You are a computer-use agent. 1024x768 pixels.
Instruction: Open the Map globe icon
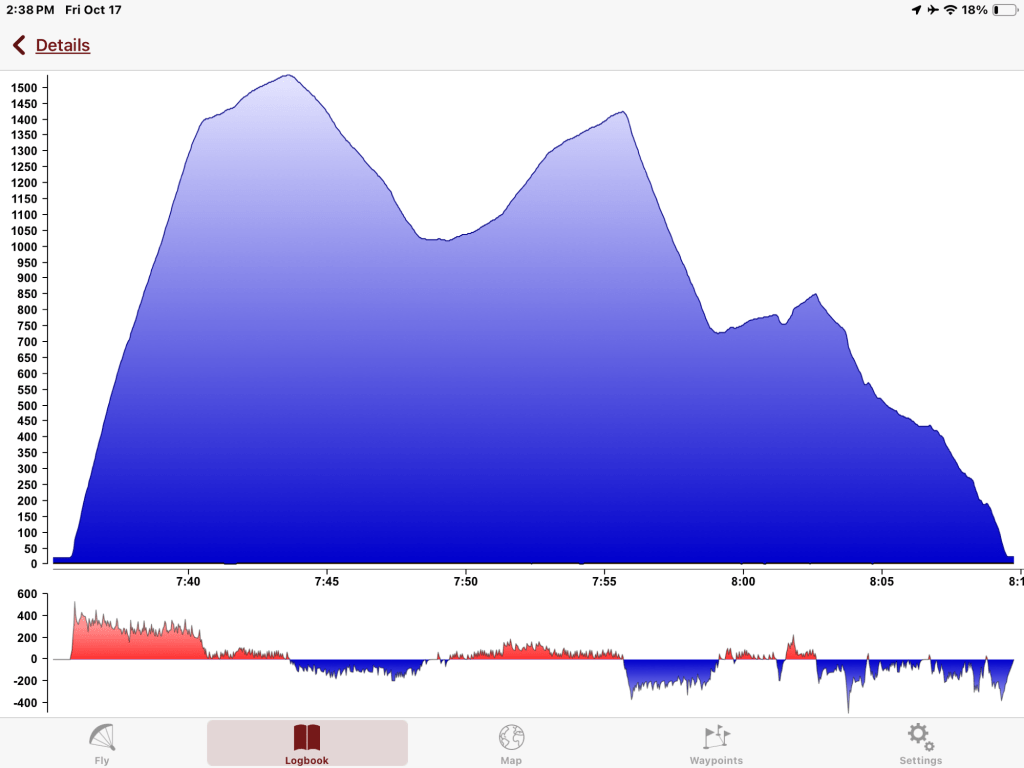coord(511,738)
